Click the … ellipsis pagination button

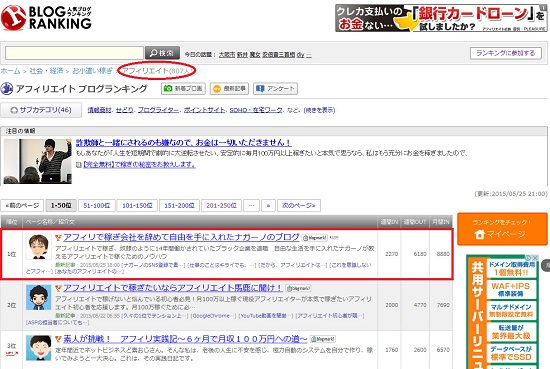251,206
